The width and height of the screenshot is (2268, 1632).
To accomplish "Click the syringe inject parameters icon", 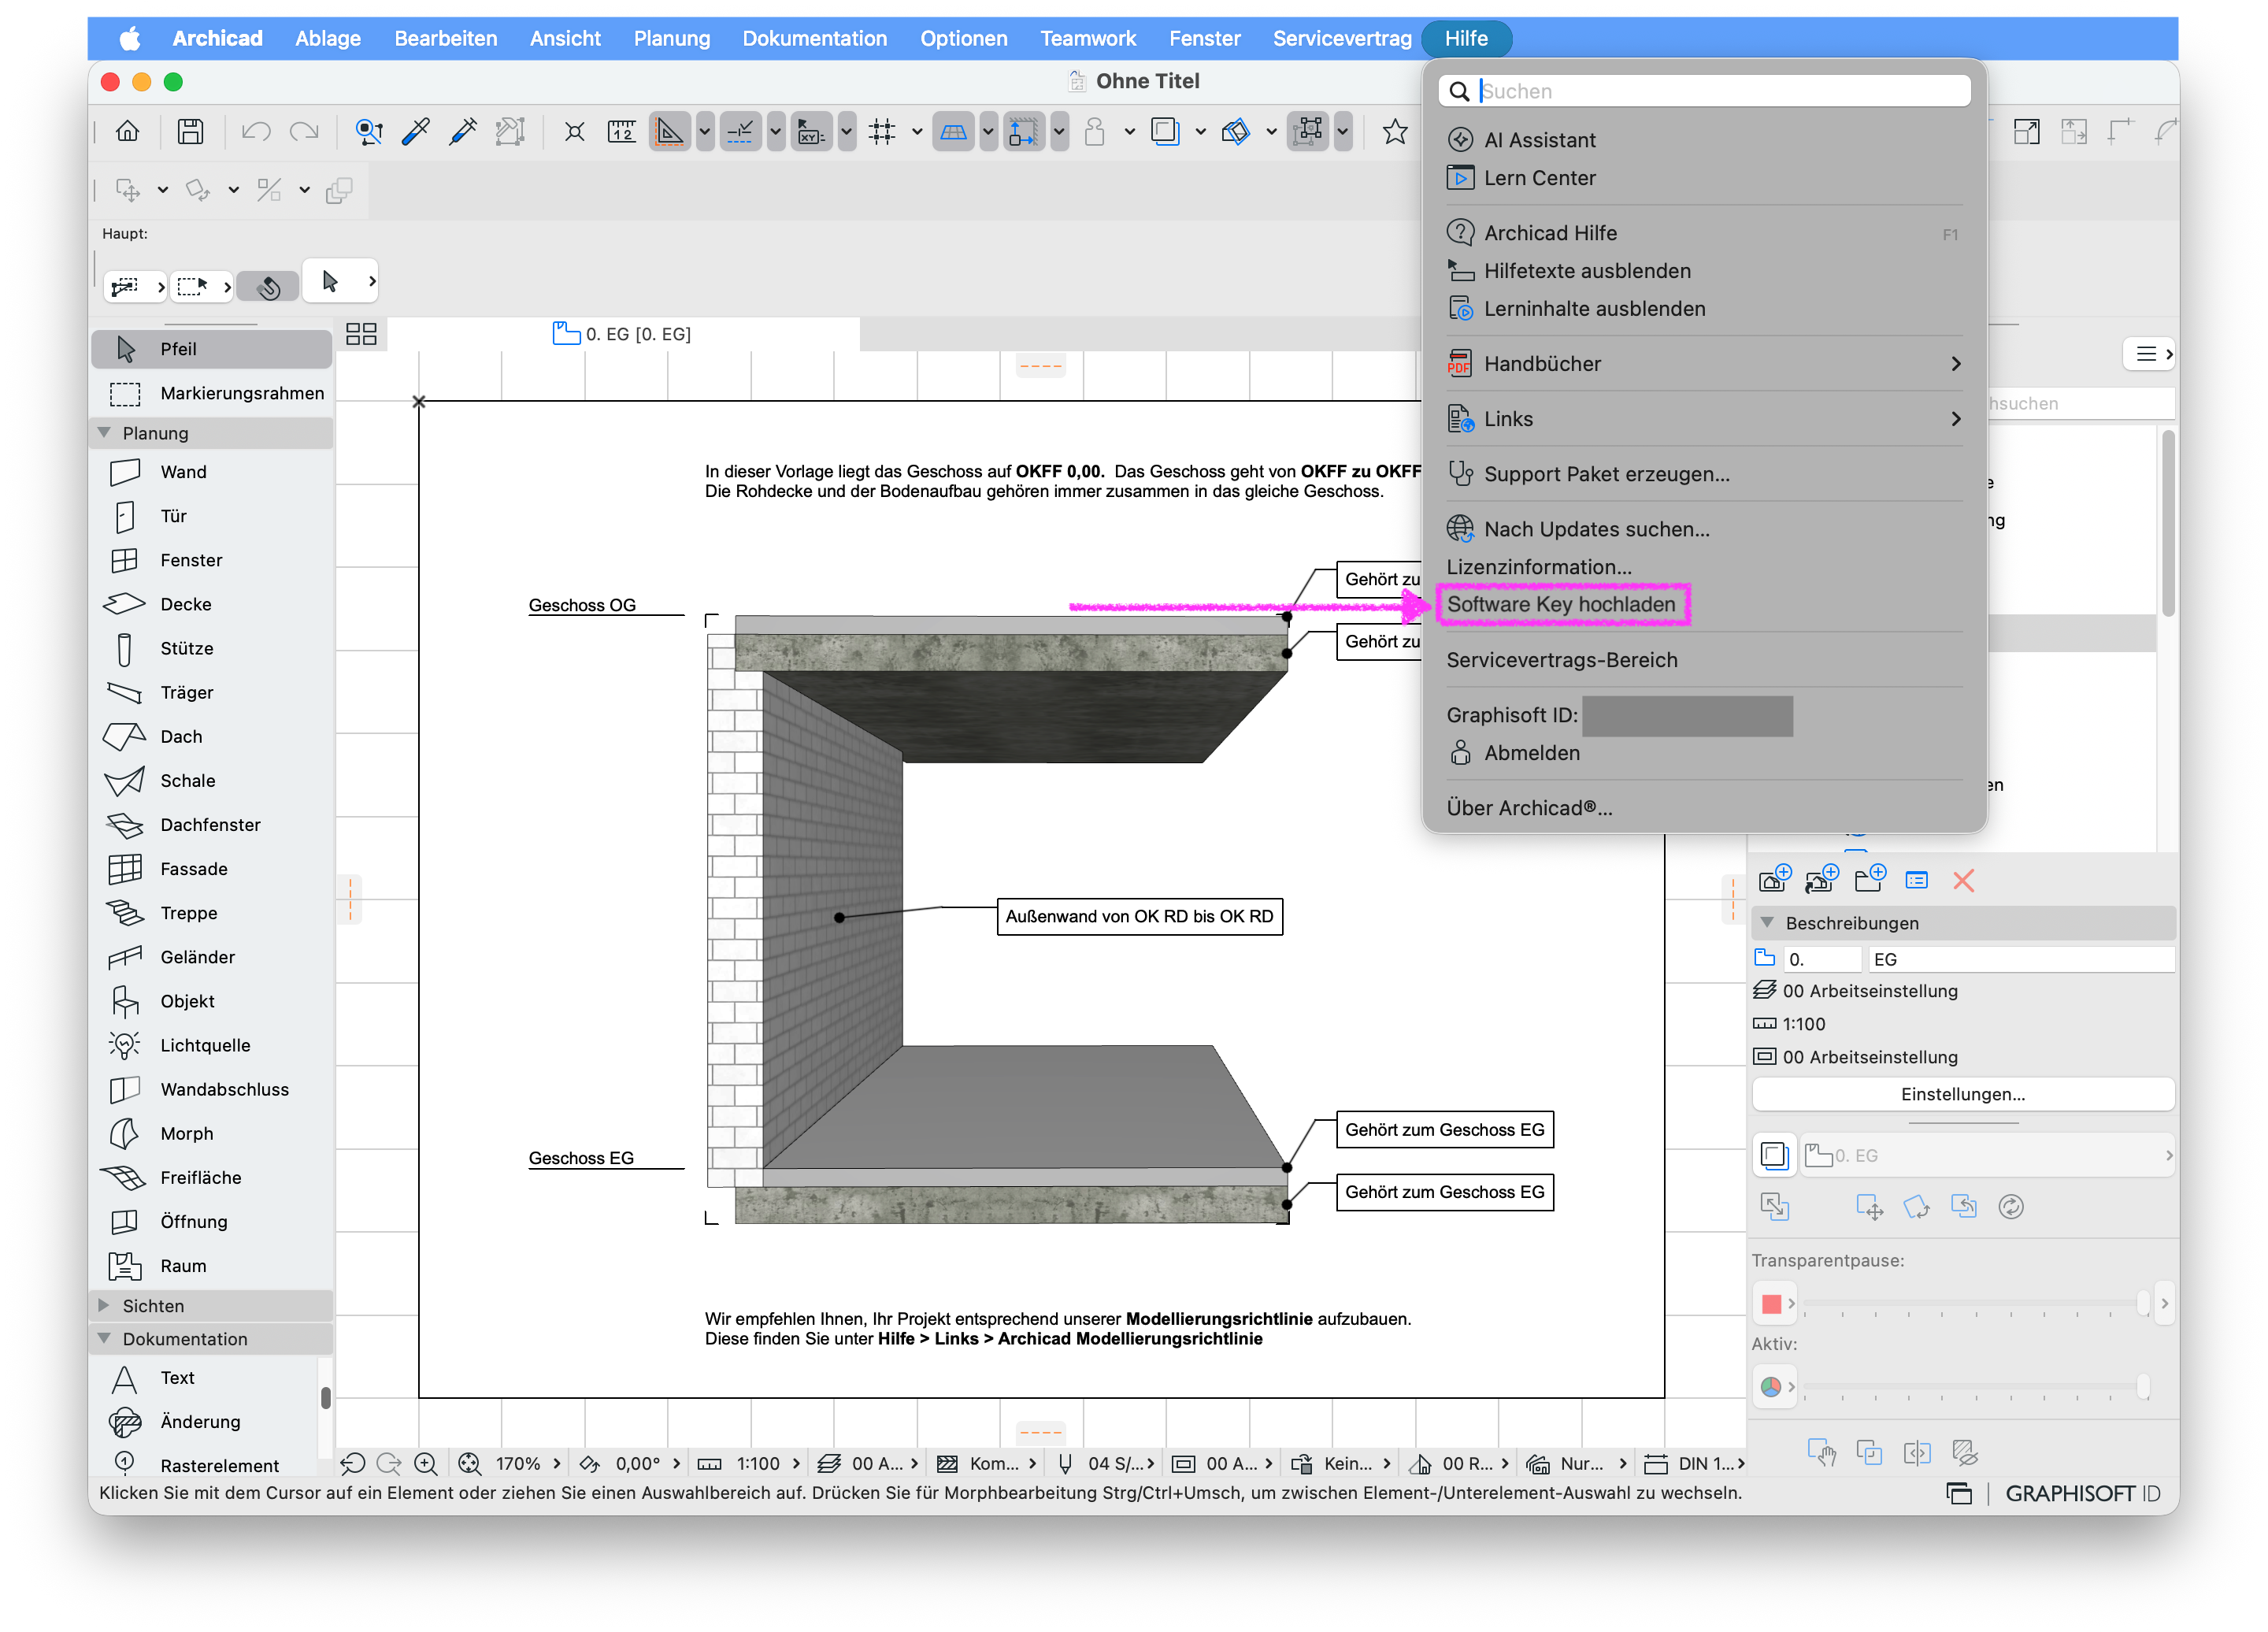I will [462, 131].
